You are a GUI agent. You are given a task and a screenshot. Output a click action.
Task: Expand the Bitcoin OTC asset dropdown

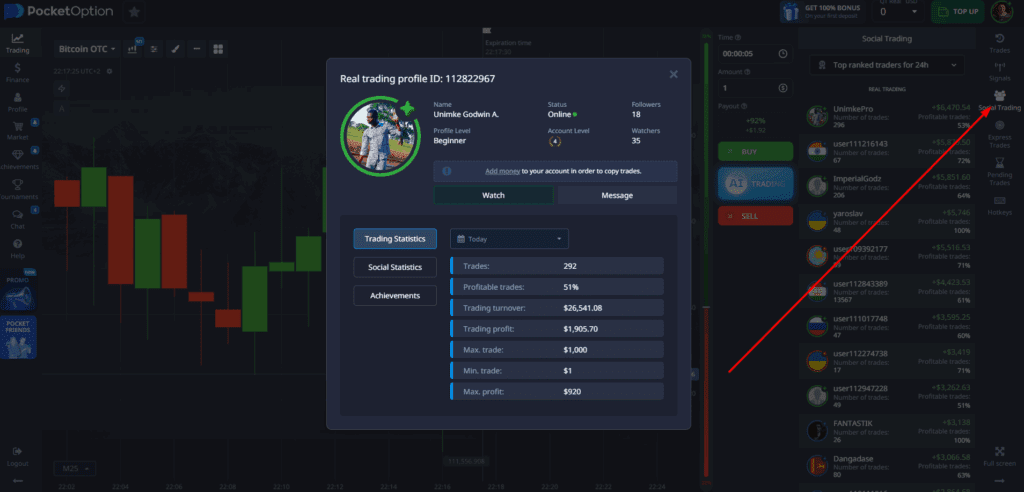[87, 48]
